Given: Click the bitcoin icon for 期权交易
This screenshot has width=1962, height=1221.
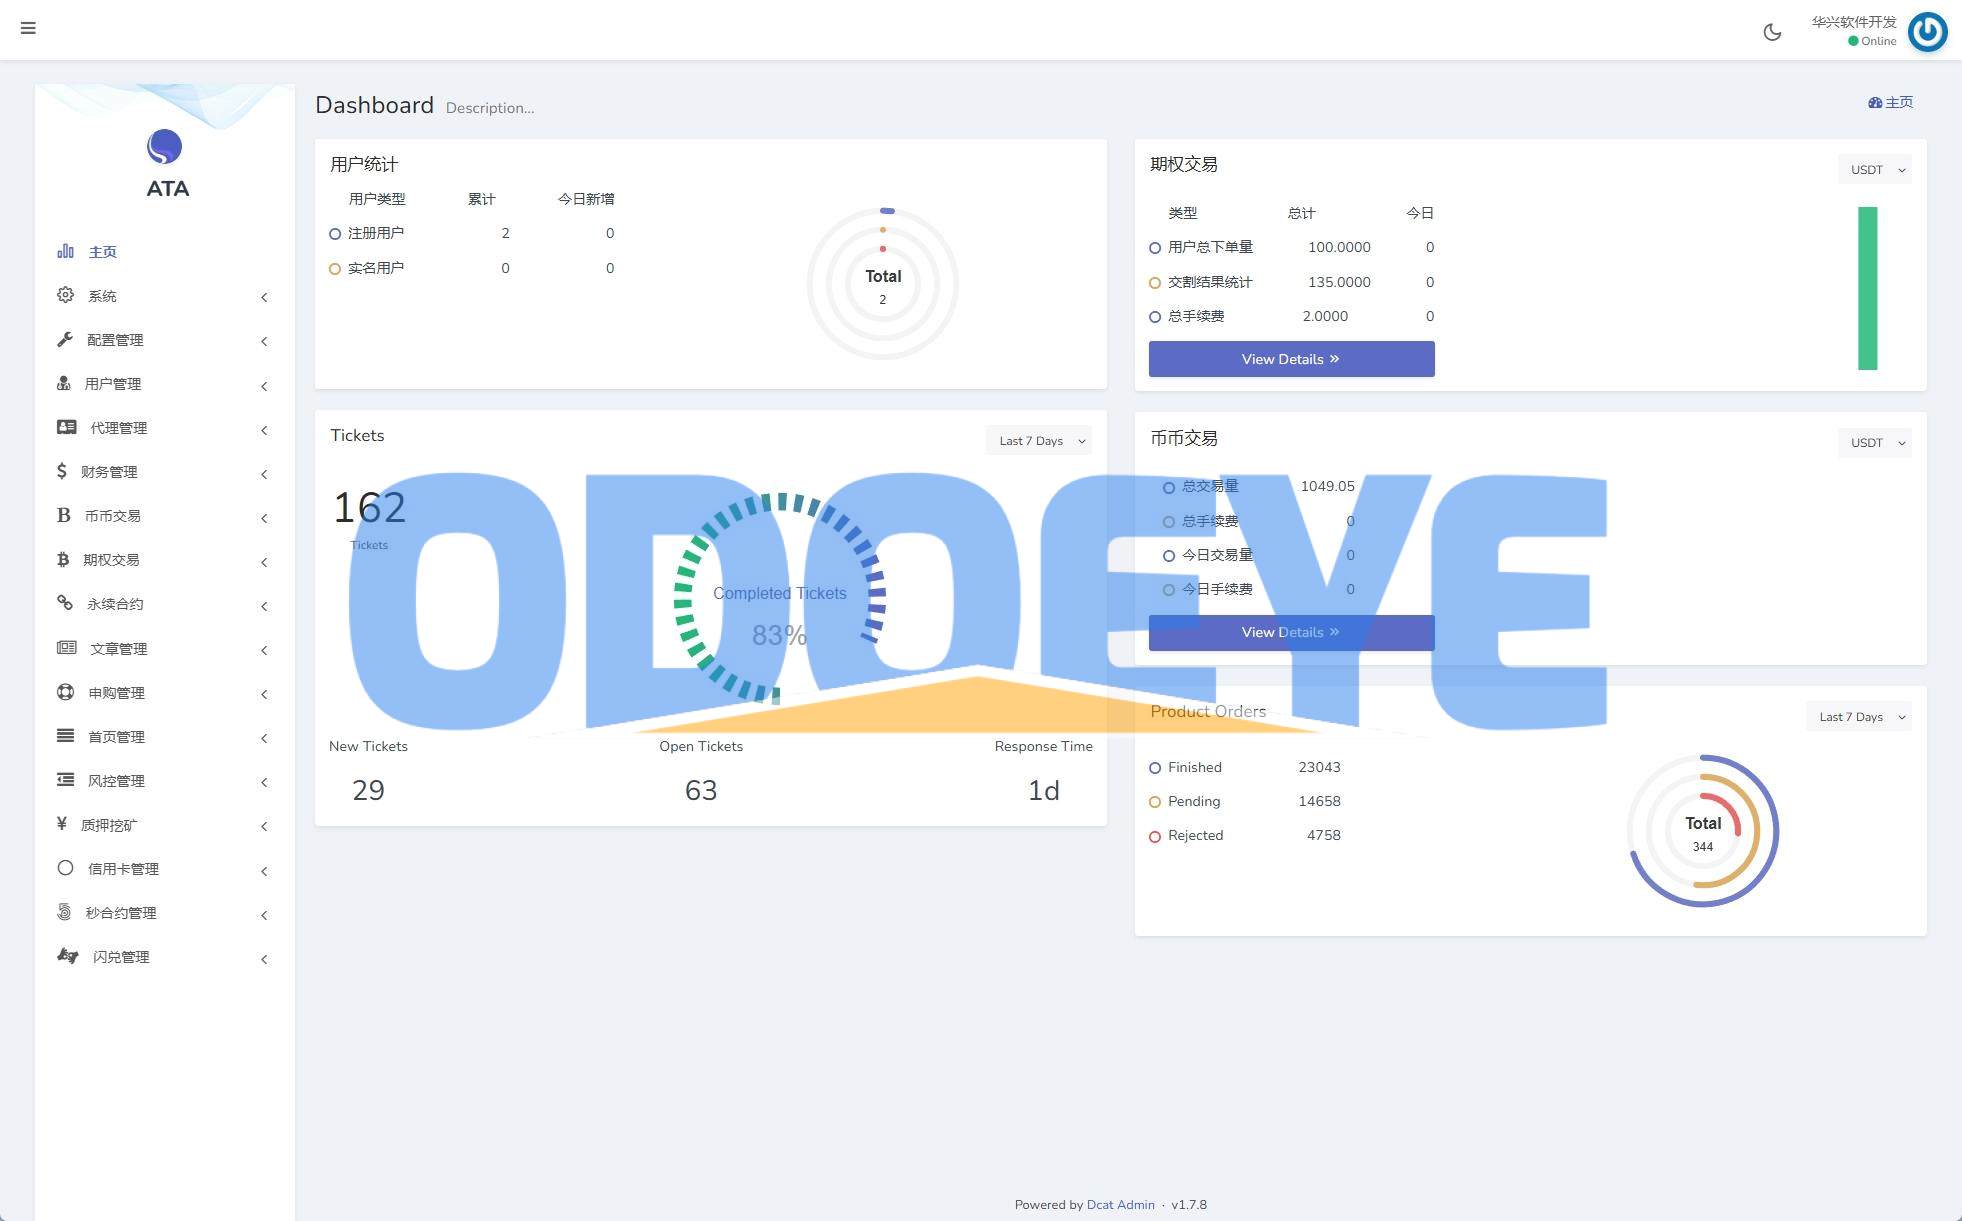Looking at the screenshot, I should [63, 560].
